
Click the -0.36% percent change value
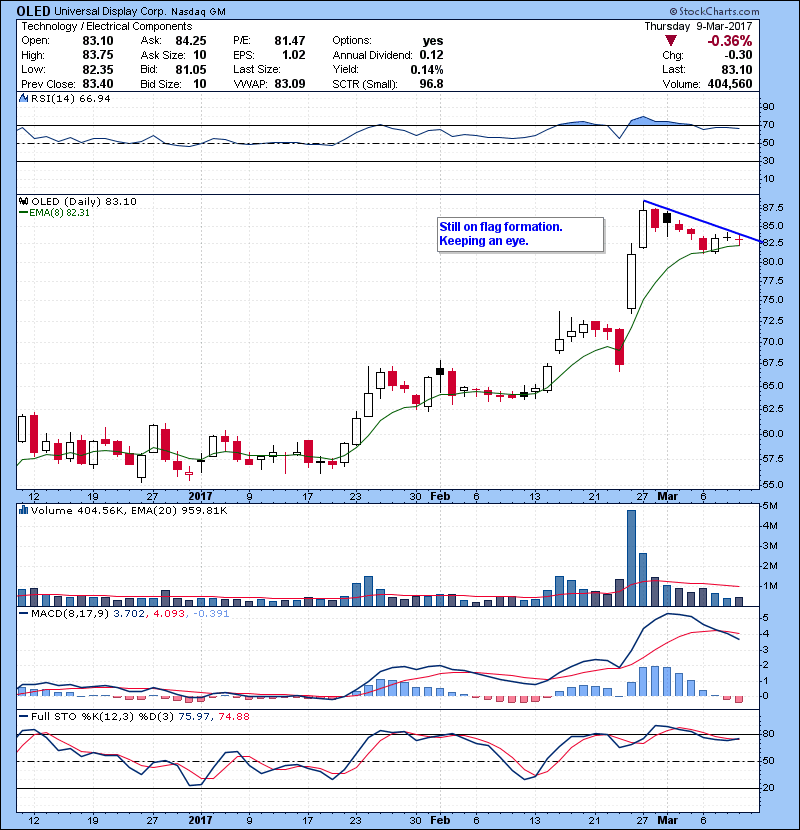tap(730, 41)
